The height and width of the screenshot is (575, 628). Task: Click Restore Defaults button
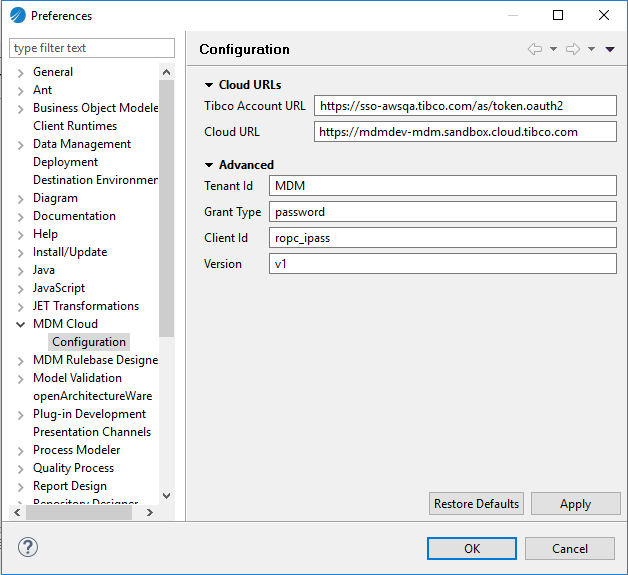pos(476,504)
